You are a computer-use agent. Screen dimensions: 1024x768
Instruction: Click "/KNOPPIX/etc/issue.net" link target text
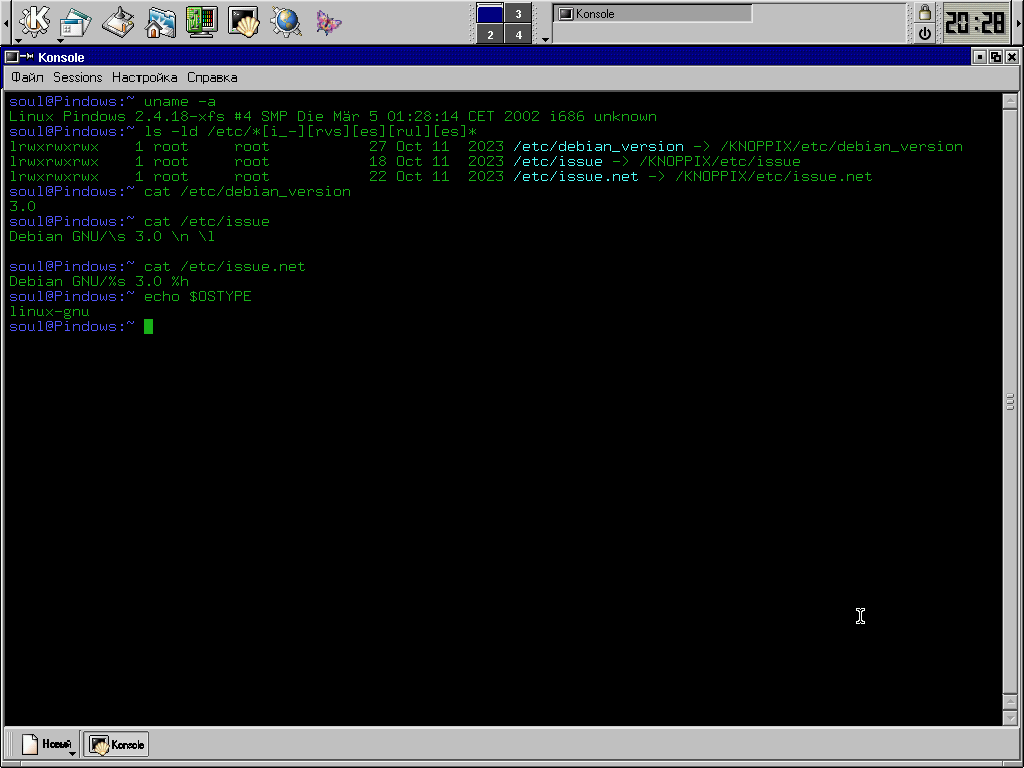click(x=774, y=176)
